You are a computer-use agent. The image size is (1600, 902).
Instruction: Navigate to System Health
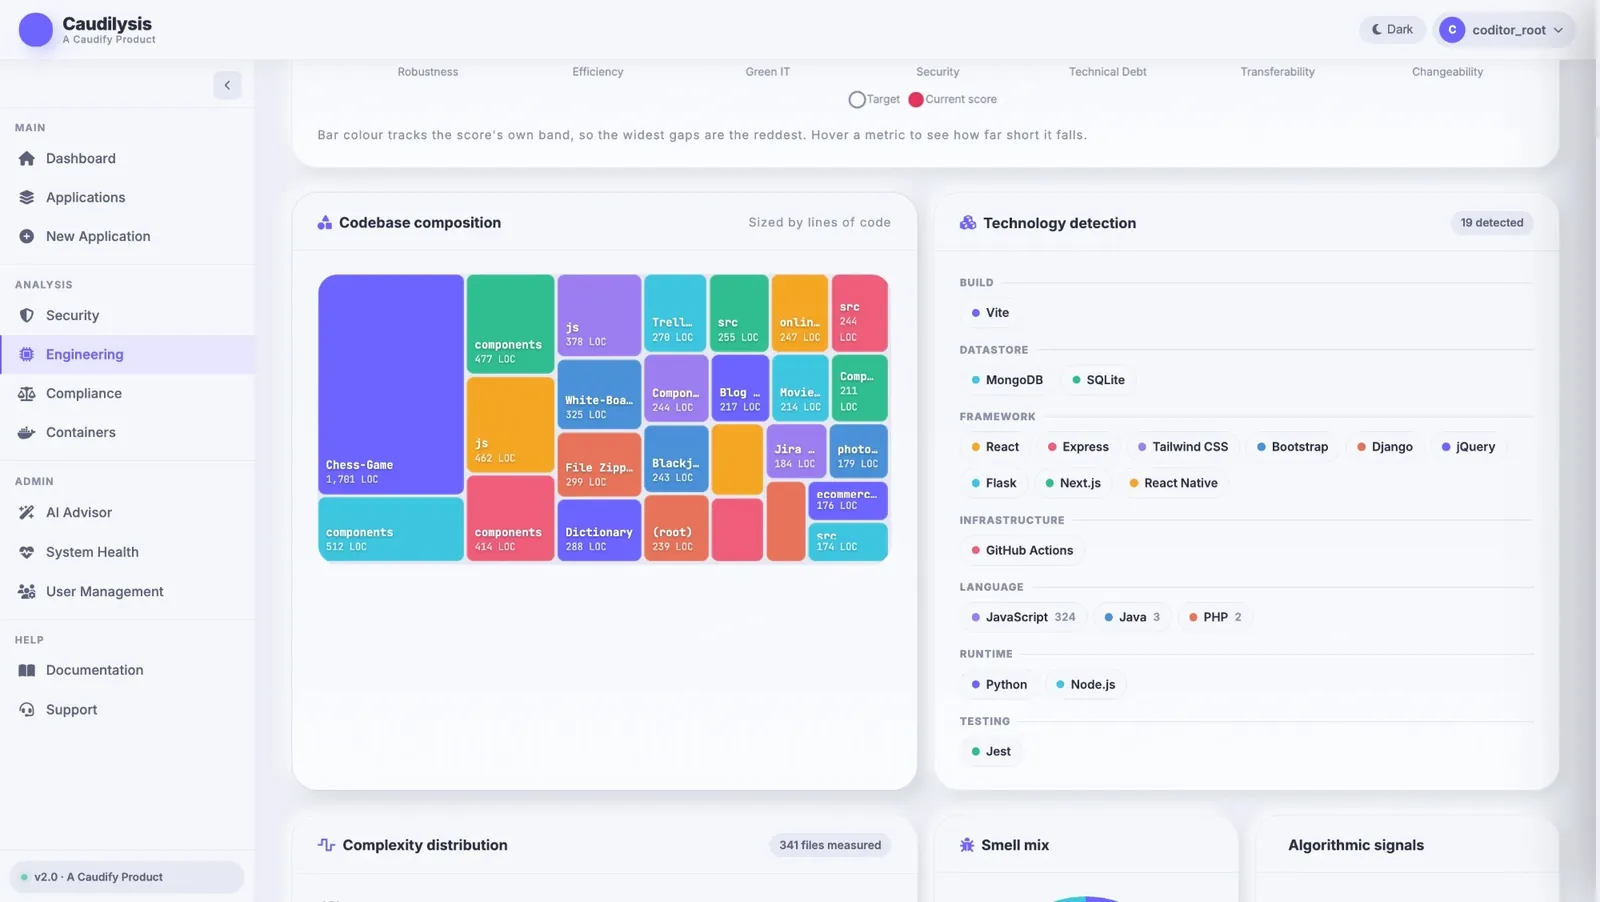point(127,552)
